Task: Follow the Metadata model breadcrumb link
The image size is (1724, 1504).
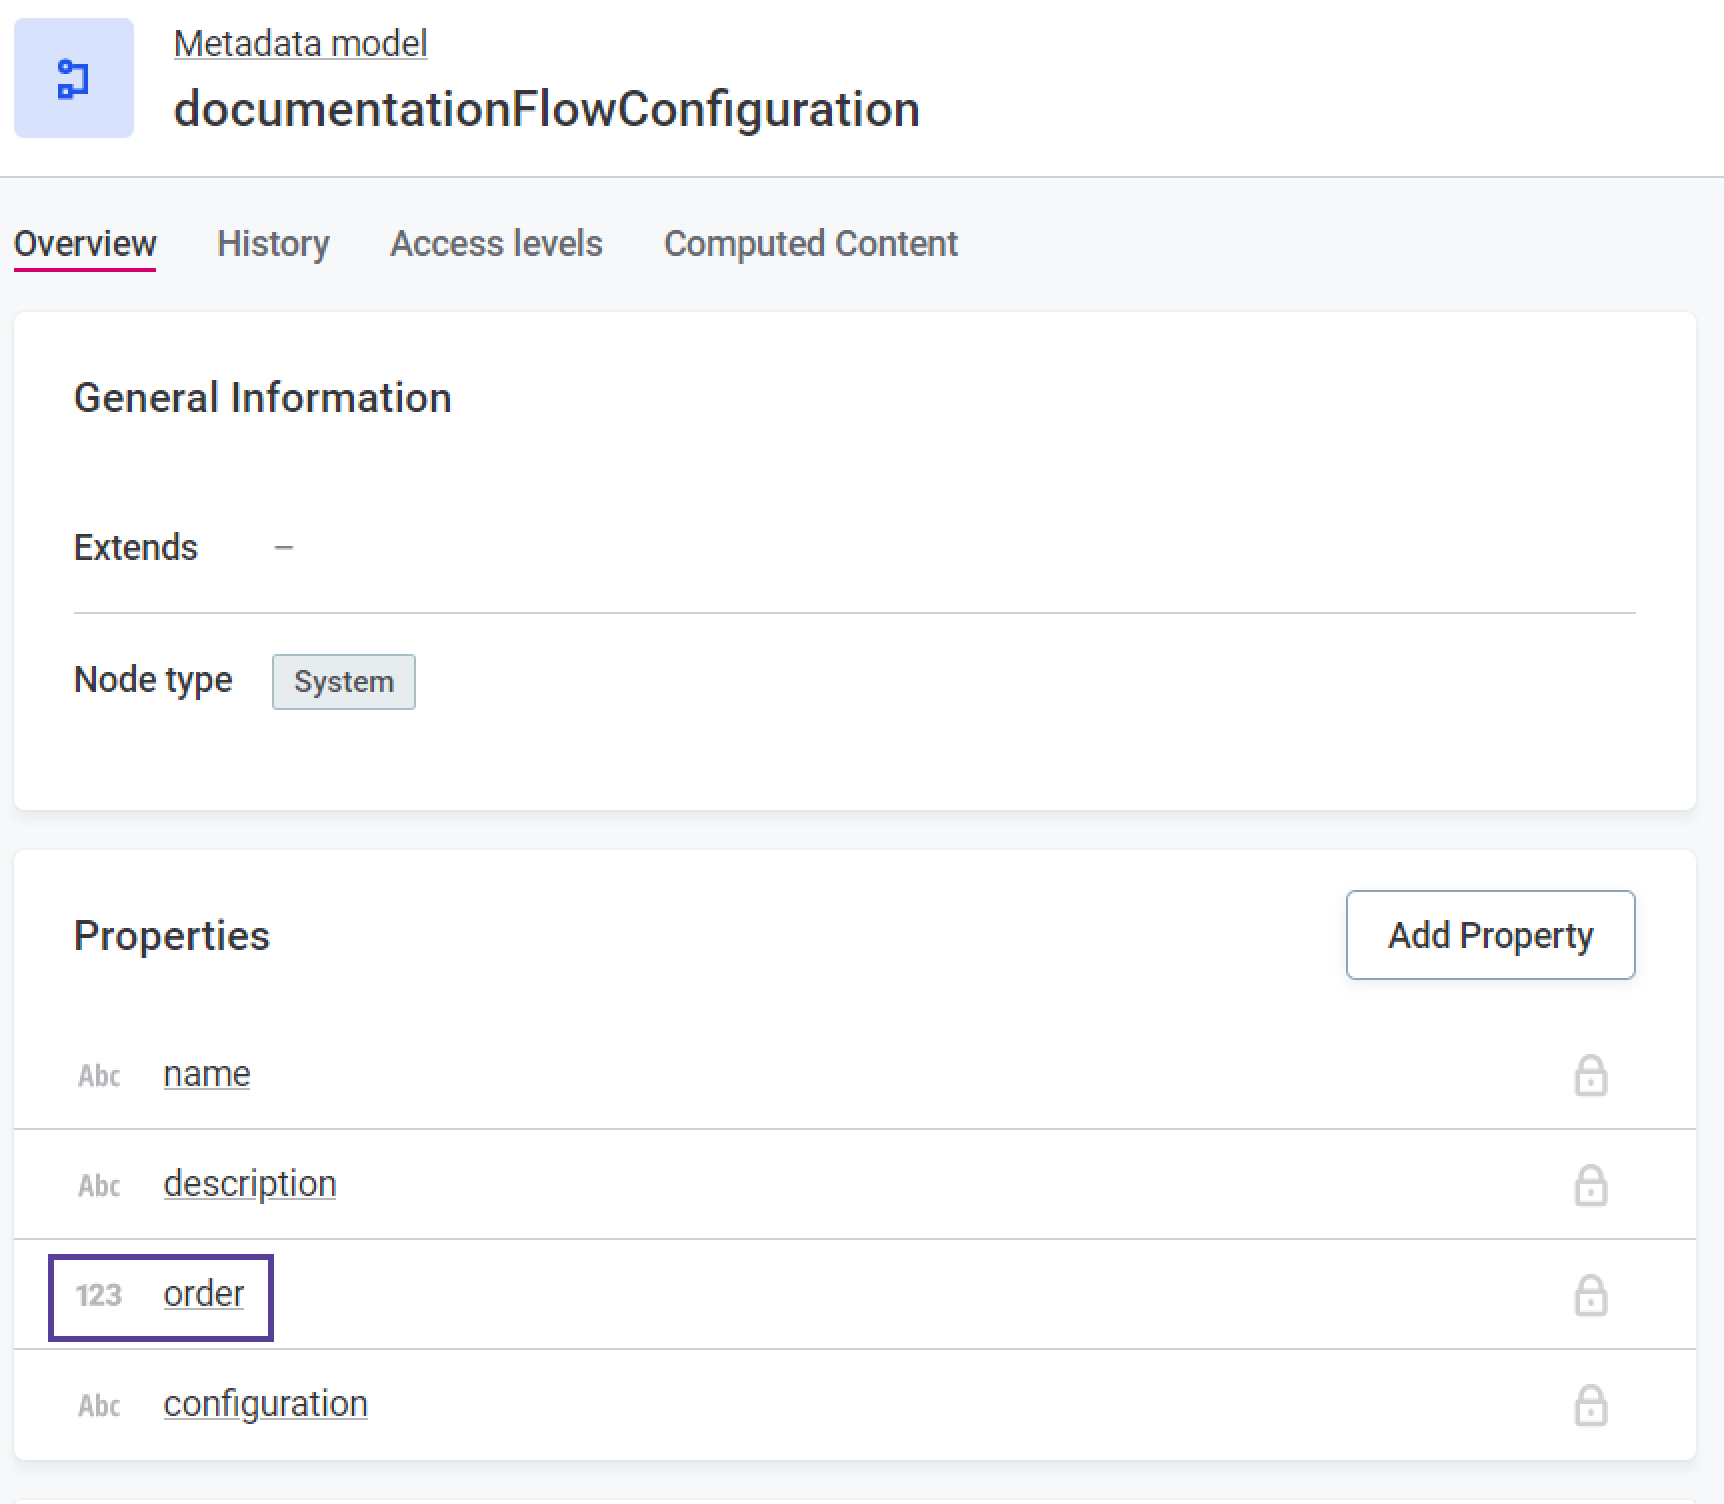Action: point(300,44)
